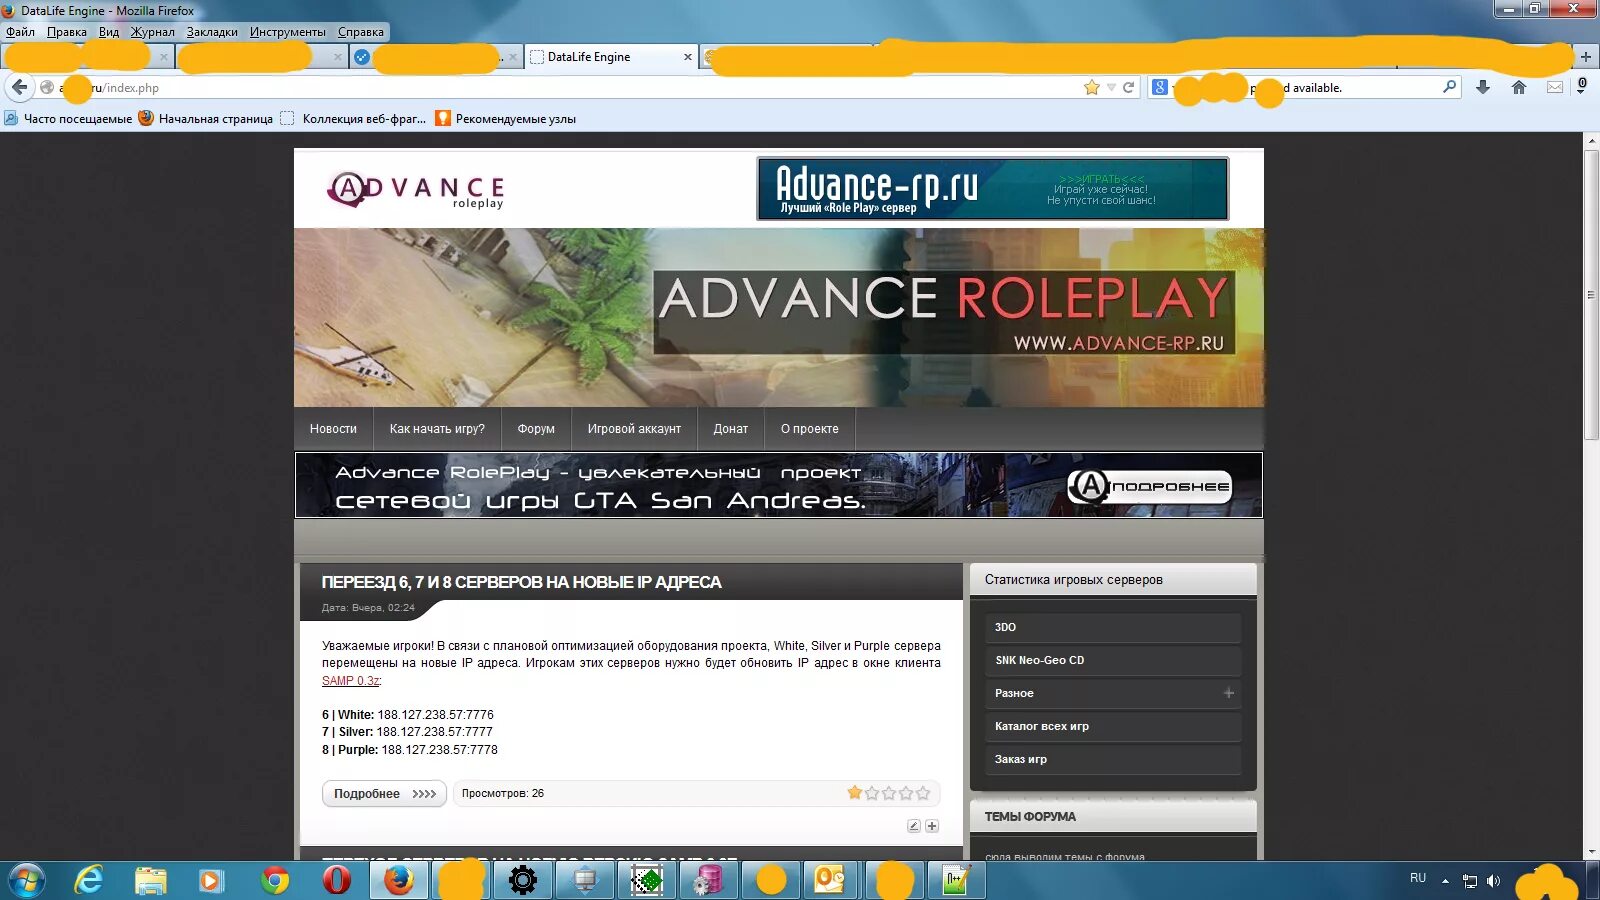Click the plus icon under the article
The height and width of the screenshot is (900, 1600).
[x=932, y=826]
